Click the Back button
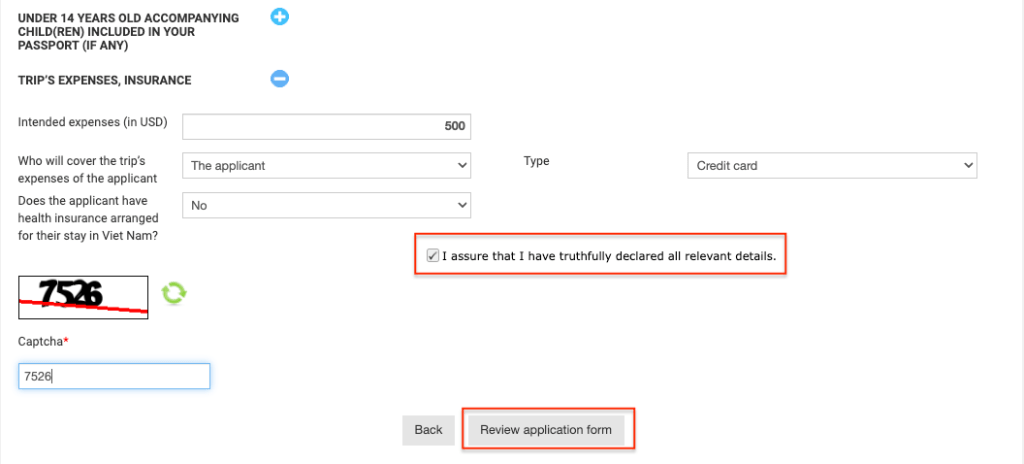The image size is (1024, 464). tap(428, 430)
